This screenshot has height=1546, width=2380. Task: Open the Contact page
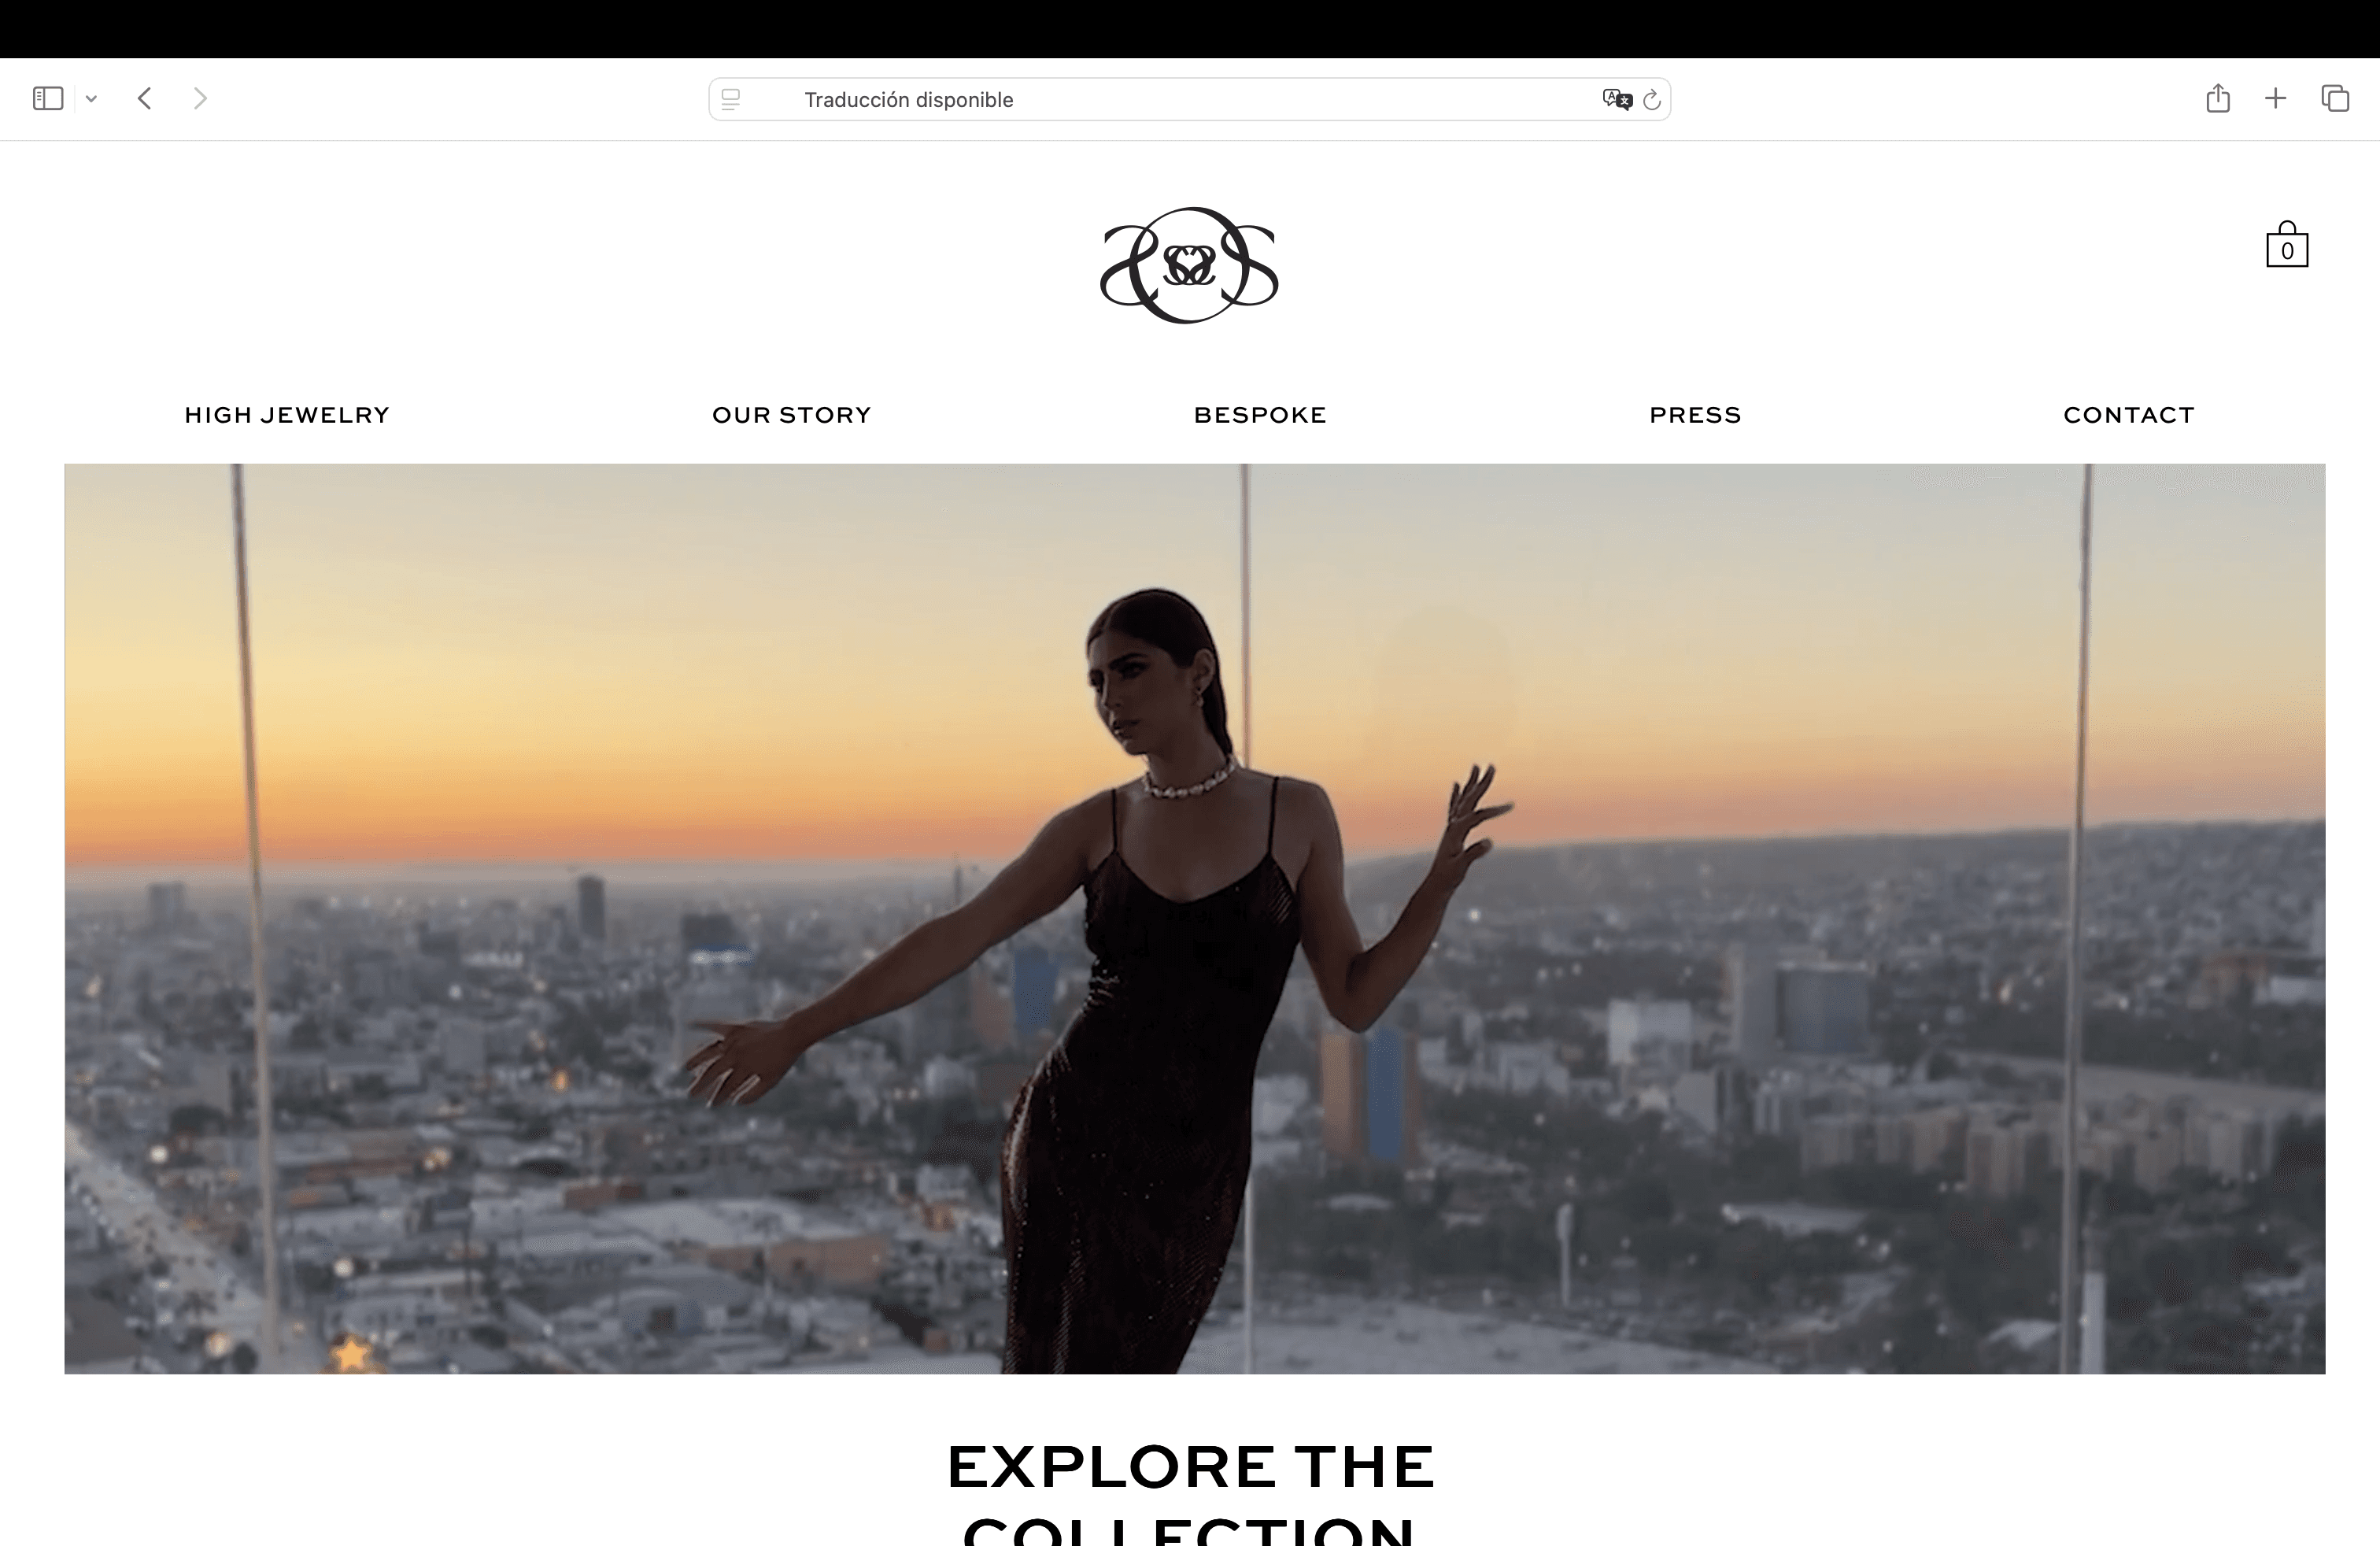2129,415
